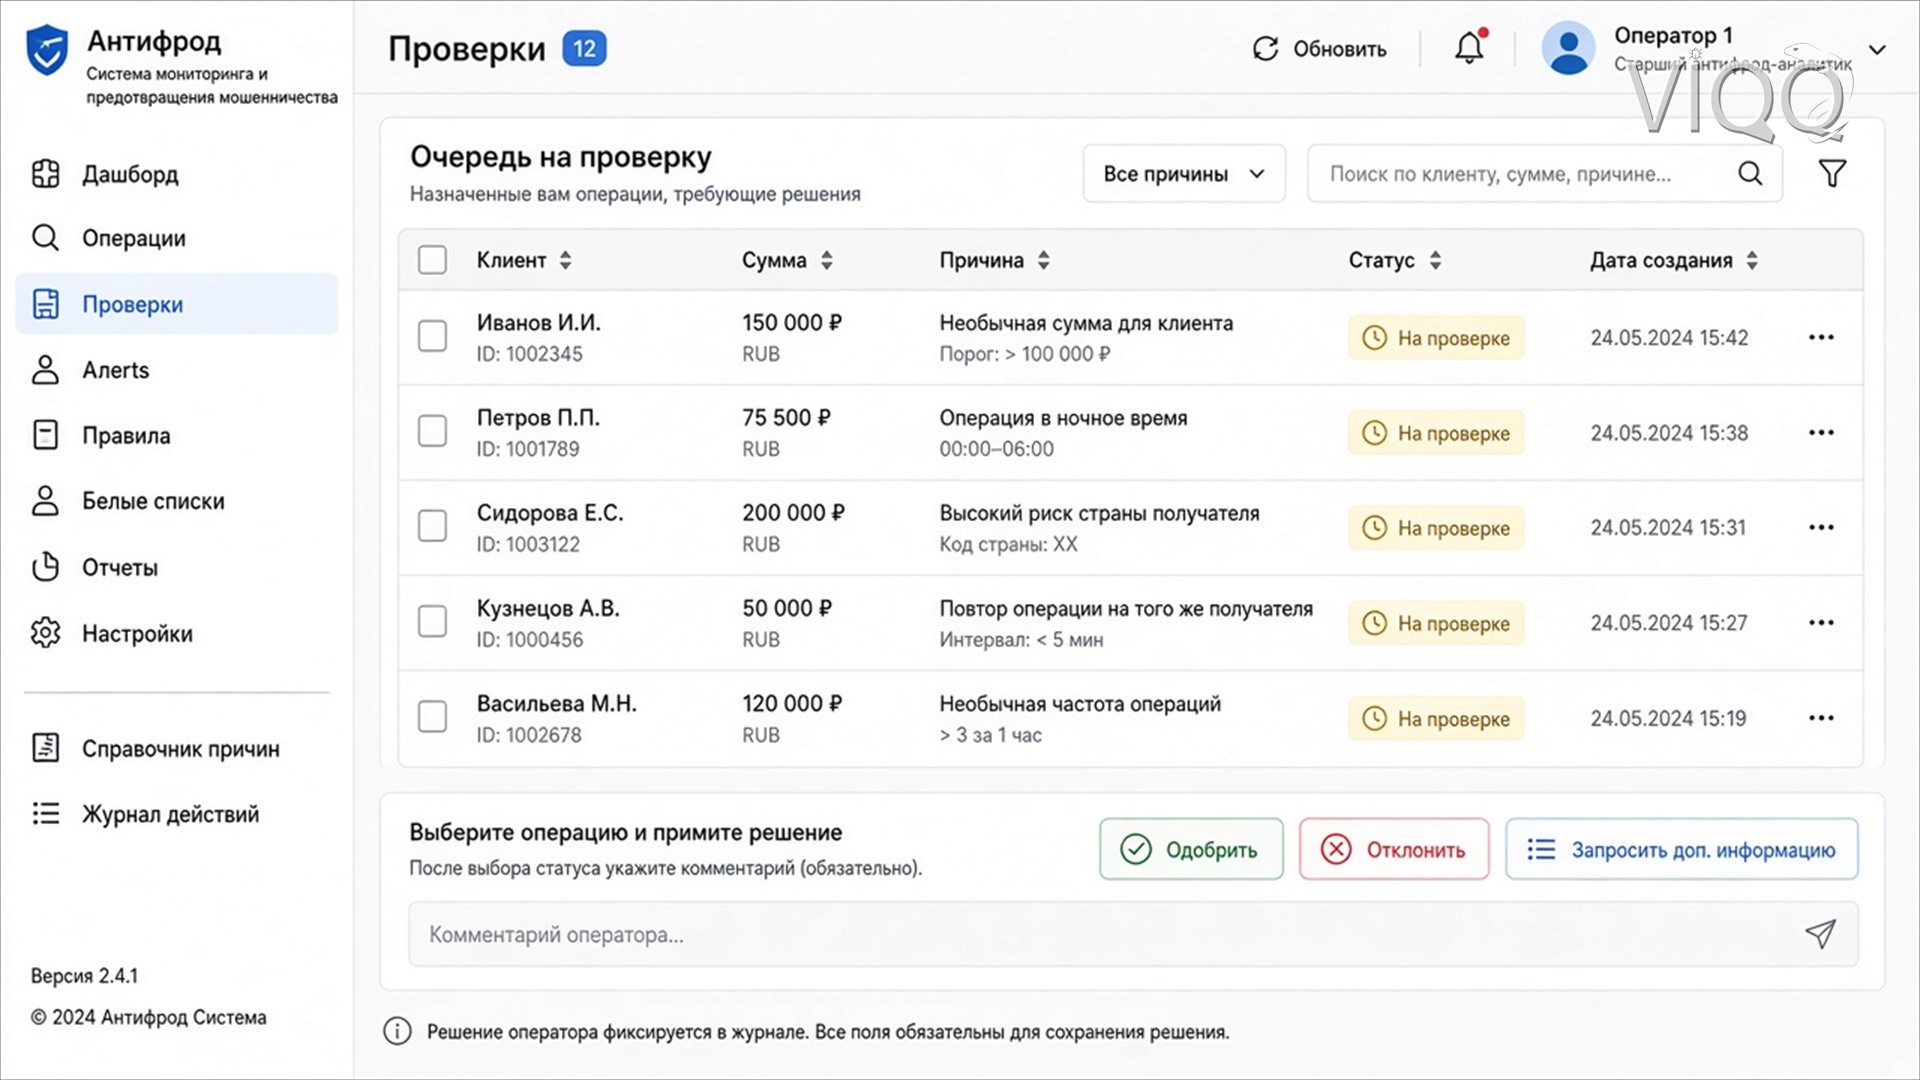The width and height of the screenshot is (1920, 1080).
Task: Tick the Кузнецов А.В. row checkbox
Action: point(432,621)
